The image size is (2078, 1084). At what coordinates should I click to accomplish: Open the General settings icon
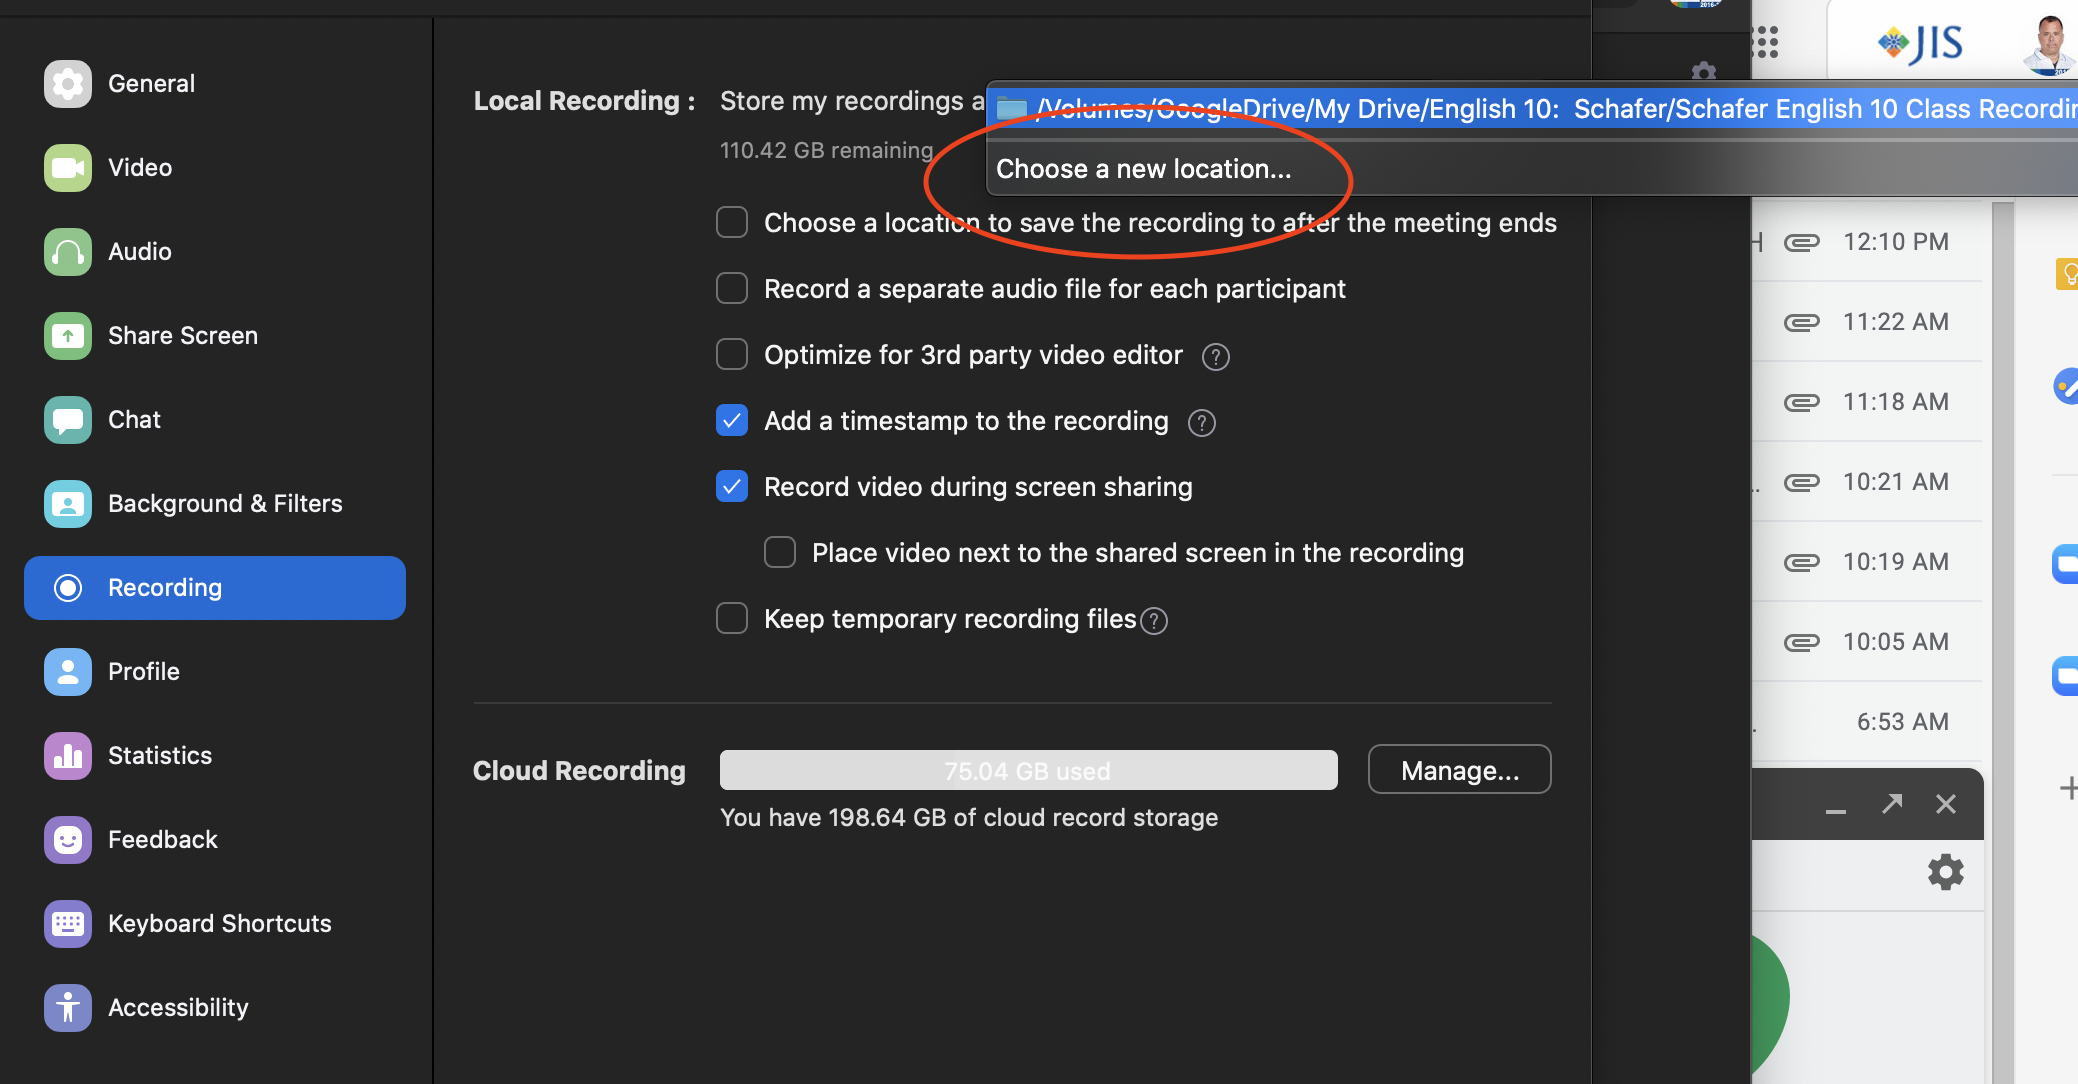(x=67, y=84)
